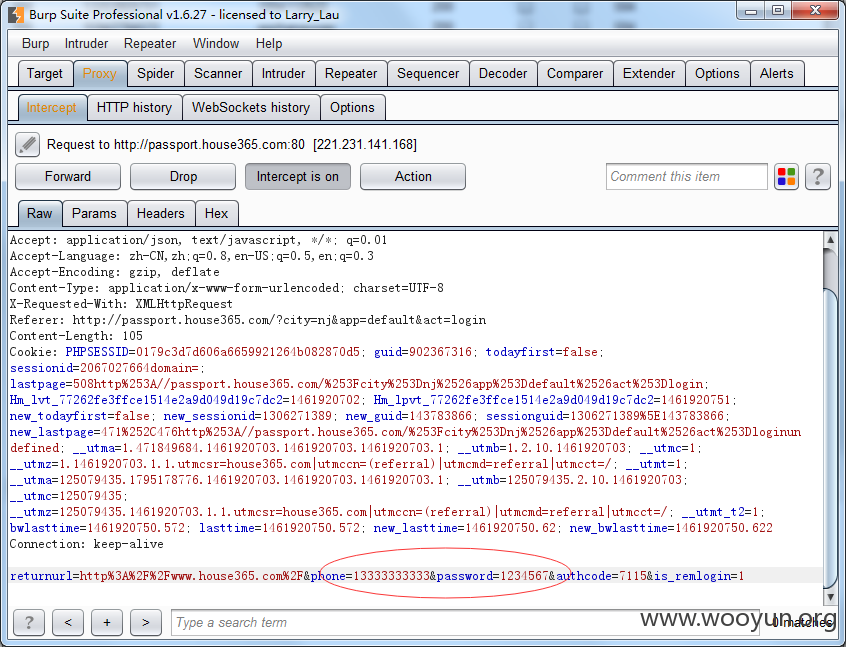Click the Comment this item field
This screenshot has width=846, height=647.
click(x=686, y=176)
